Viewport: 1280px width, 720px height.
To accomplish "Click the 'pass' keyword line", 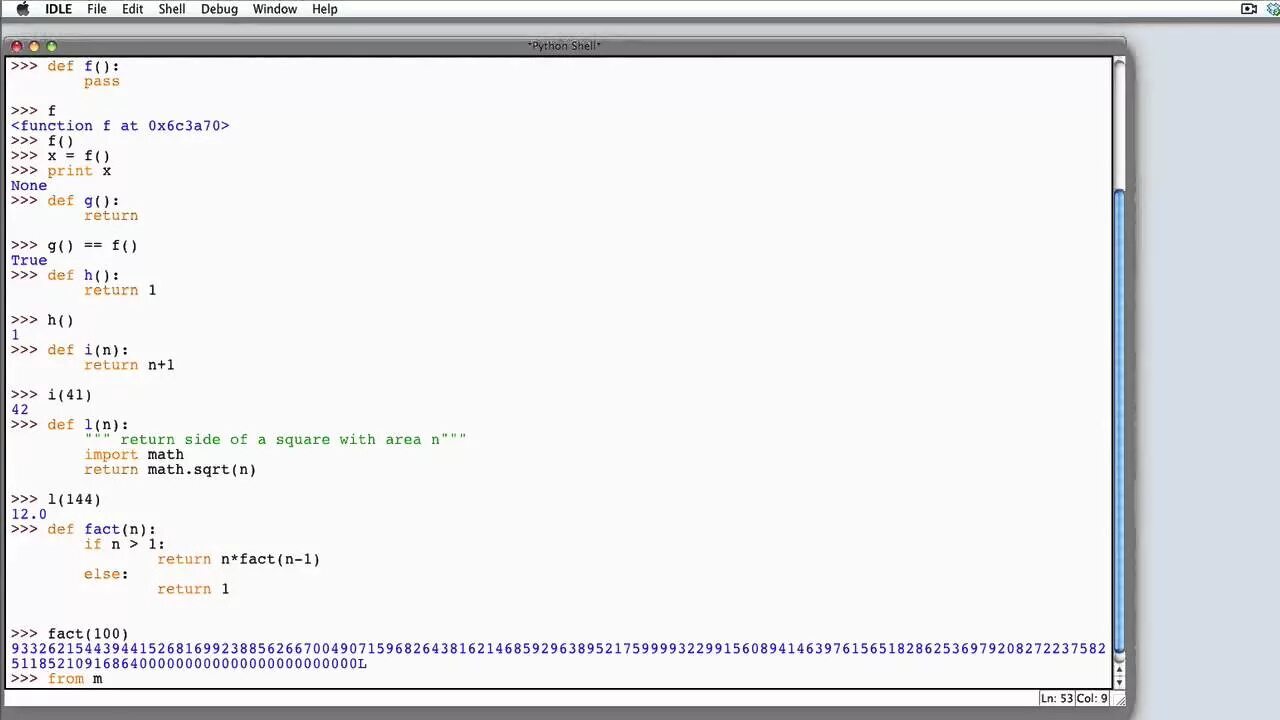I will 102,81.
